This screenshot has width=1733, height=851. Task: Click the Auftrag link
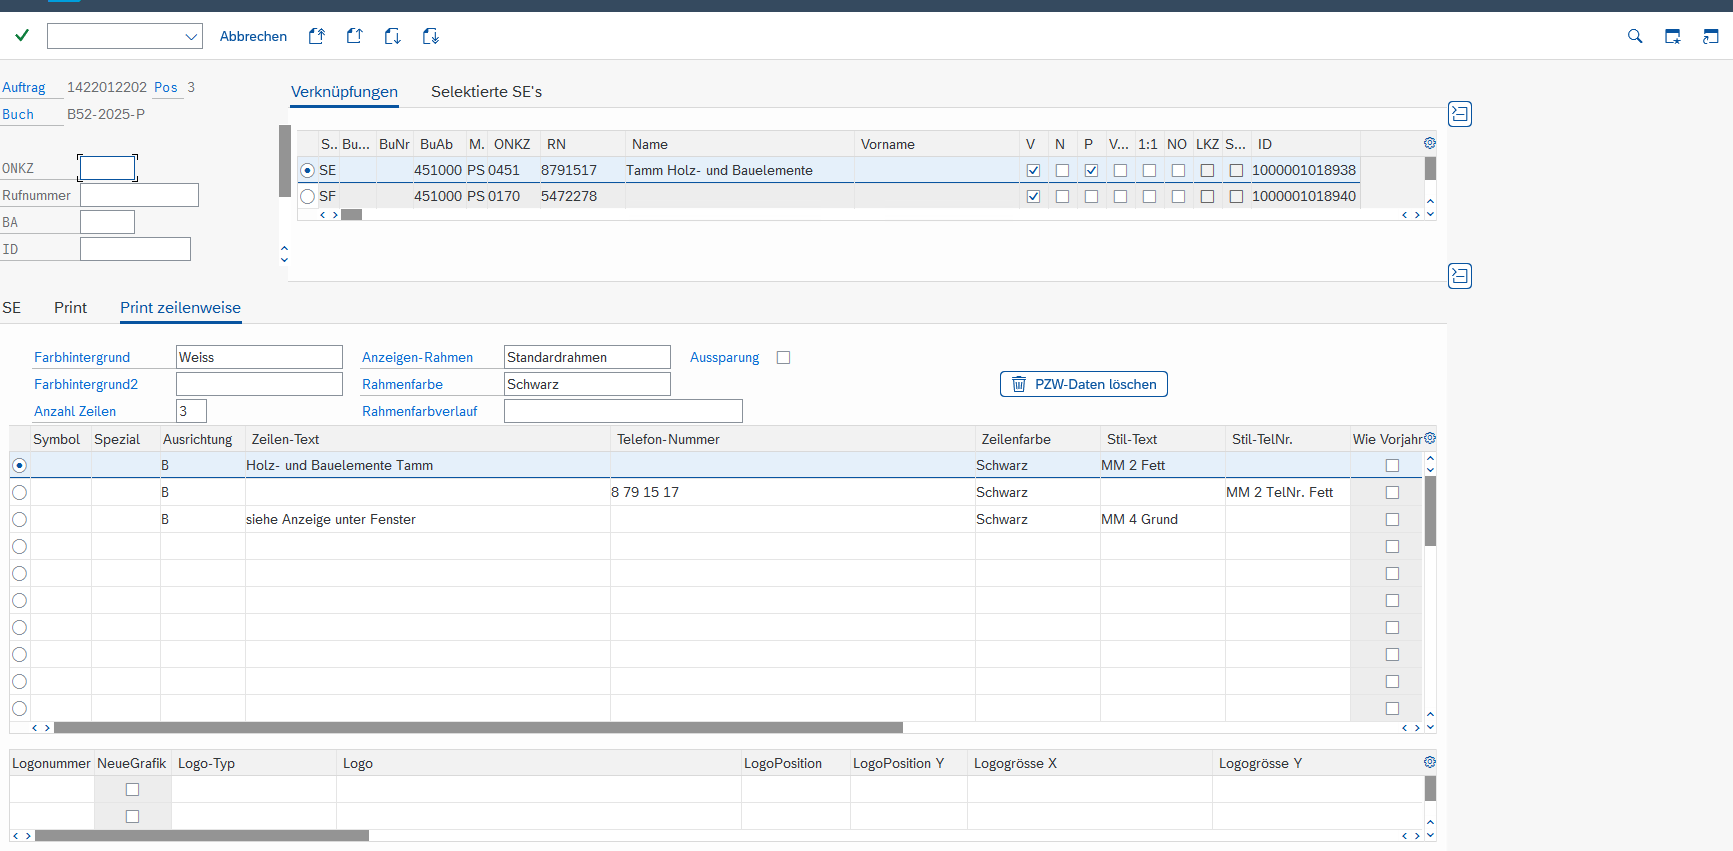pos(24,87)
